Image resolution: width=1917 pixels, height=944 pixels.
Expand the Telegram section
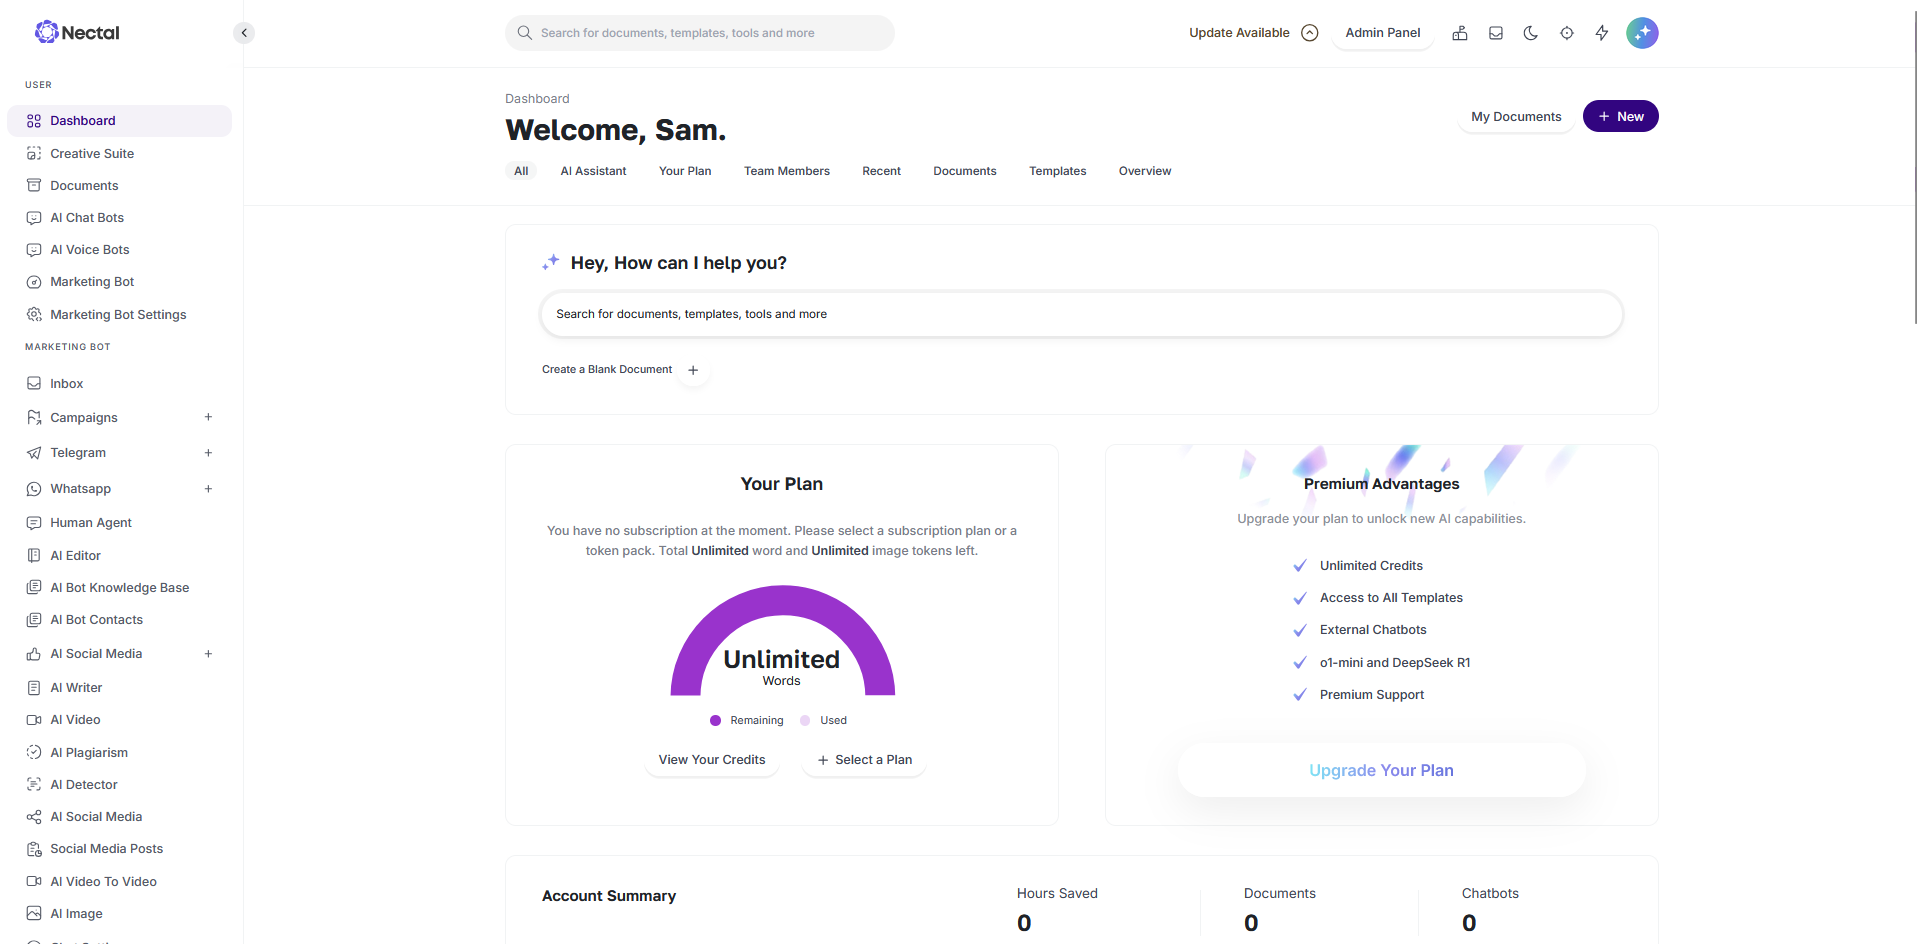coord(208,452)
